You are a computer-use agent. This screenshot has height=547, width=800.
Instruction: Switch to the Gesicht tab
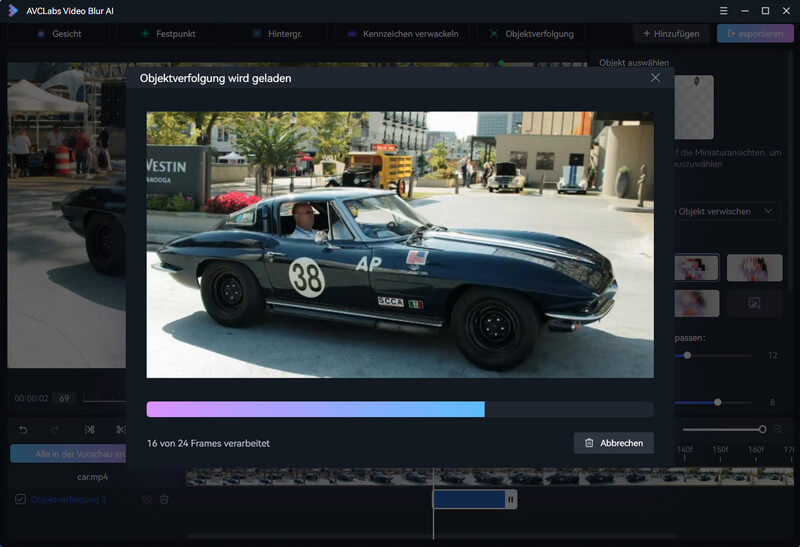click(x=59, y=34)
